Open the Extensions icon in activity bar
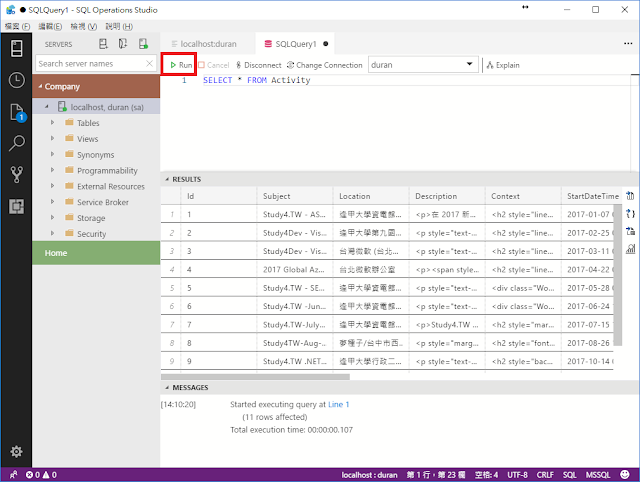The width and height of the screenshot is (640, 482). click(x=16, y=206)
